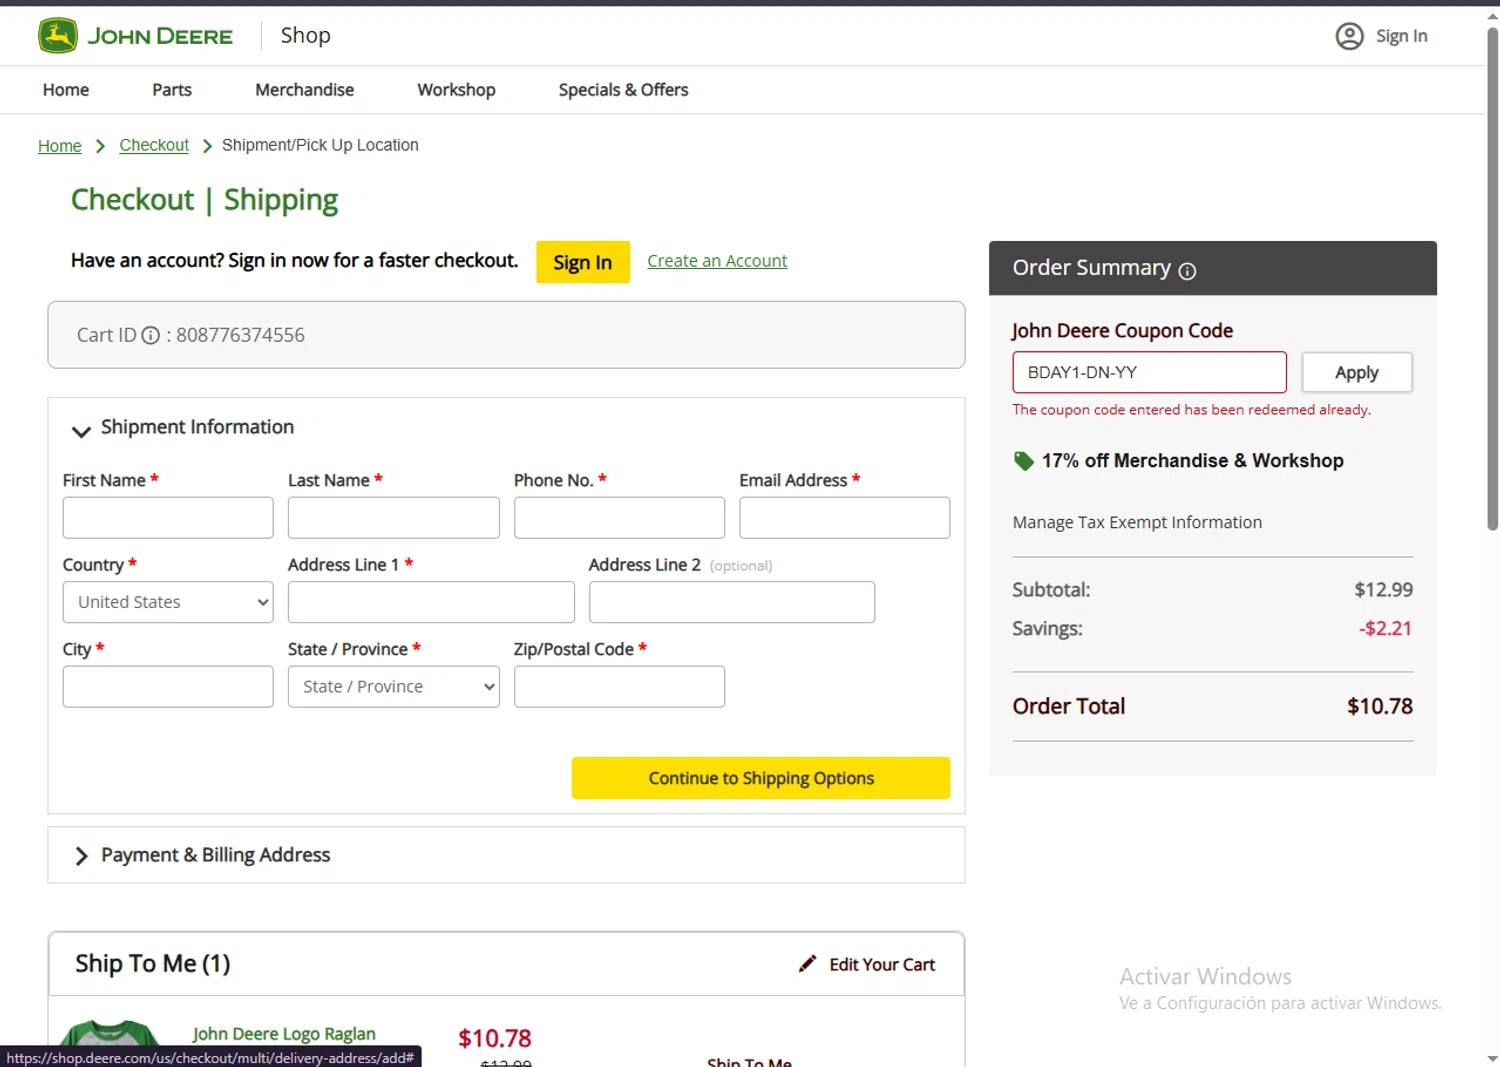This screenshot has height=1067, width=1500.
Task: Click the 'Shipment/Pick Up Location' breadcrumb text
Action: 320,145
